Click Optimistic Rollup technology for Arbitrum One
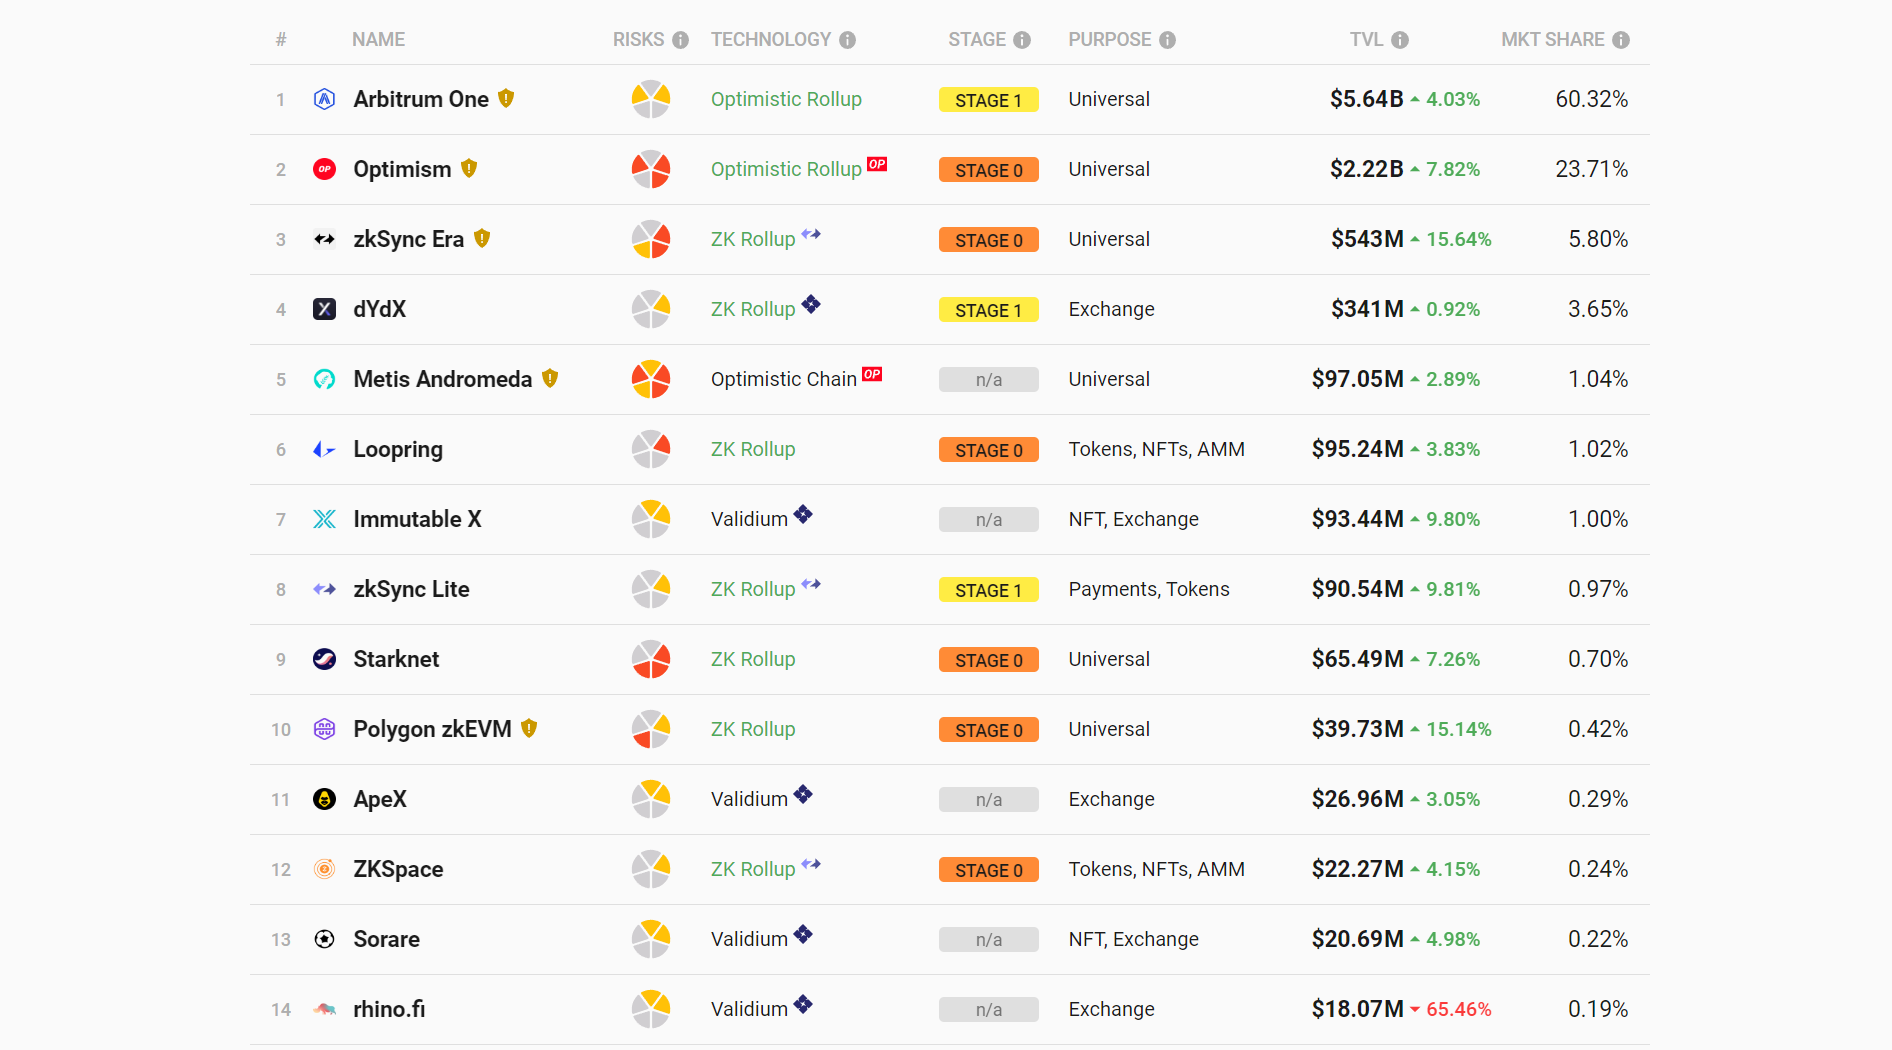This screenshot has width=1892, height=1050. pyautogui.click(x=786, y=99)
